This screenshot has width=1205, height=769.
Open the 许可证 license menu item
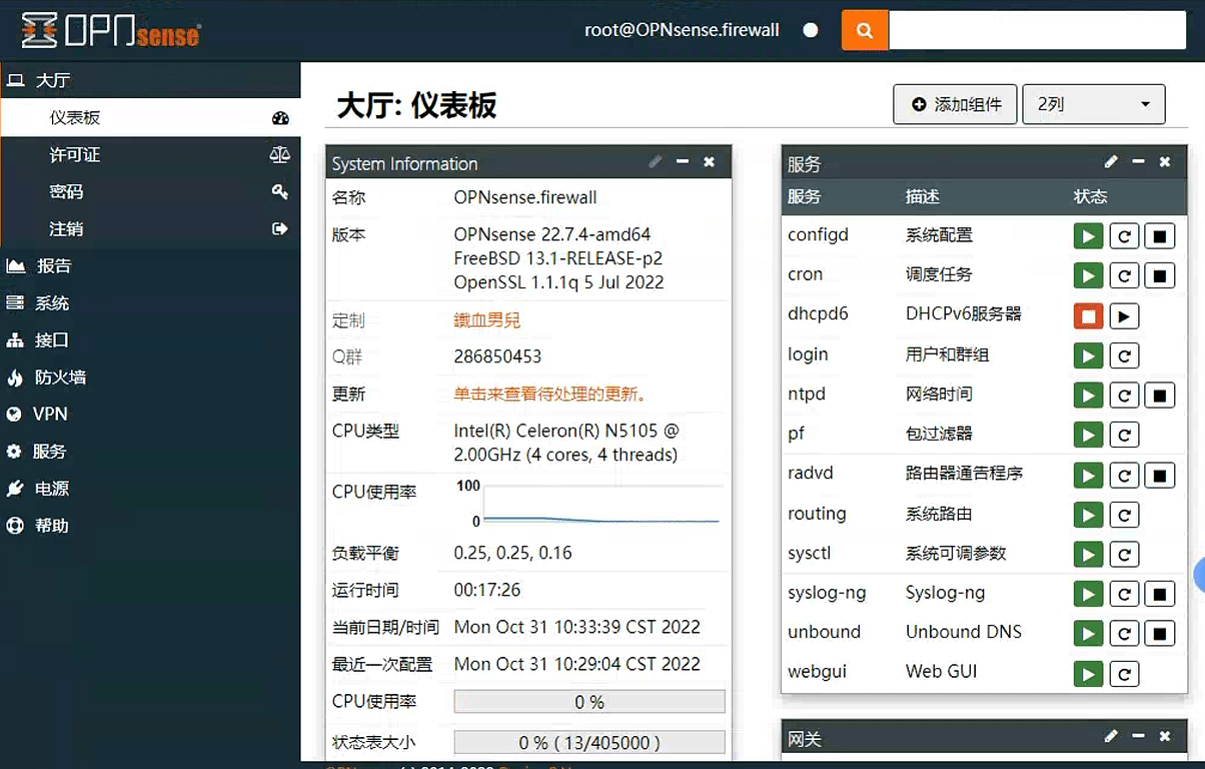75,155
